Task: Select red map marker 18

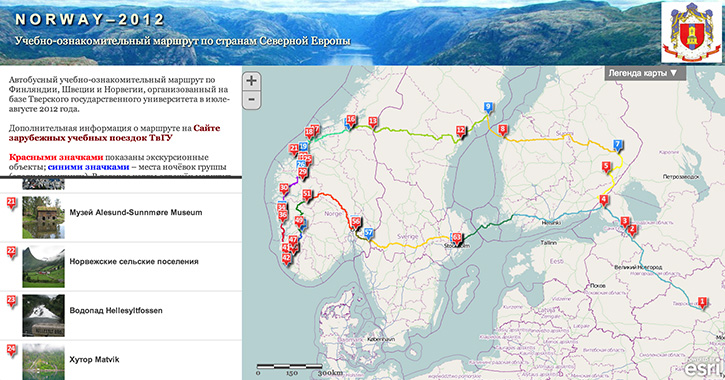Action: [309, 134]
